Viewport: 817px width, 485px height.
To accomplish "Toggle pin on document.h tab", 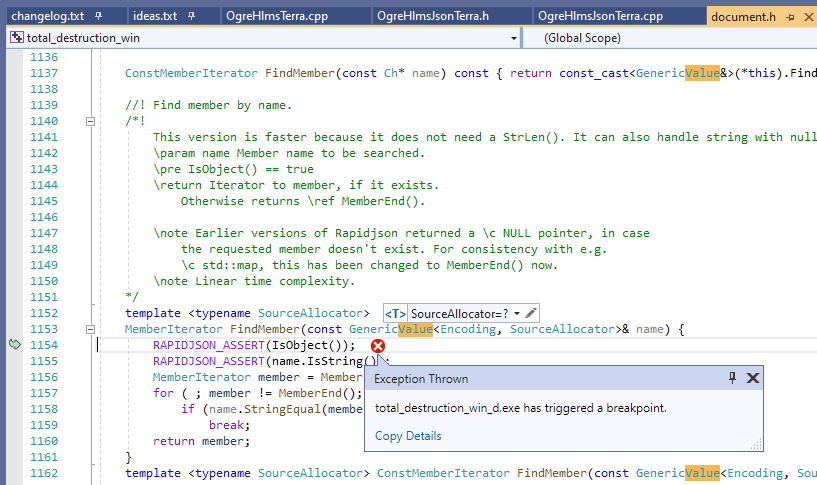I will [x=790, y=17].
